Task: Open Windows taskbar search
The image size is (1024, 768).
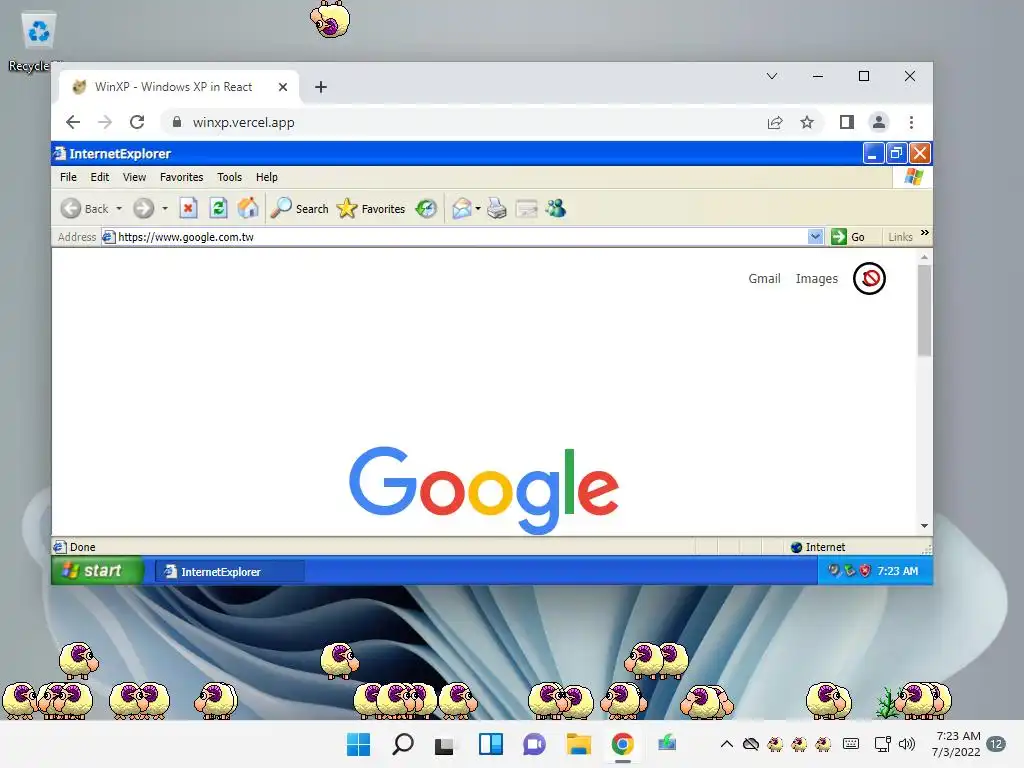Action: [x=403, y=744]
